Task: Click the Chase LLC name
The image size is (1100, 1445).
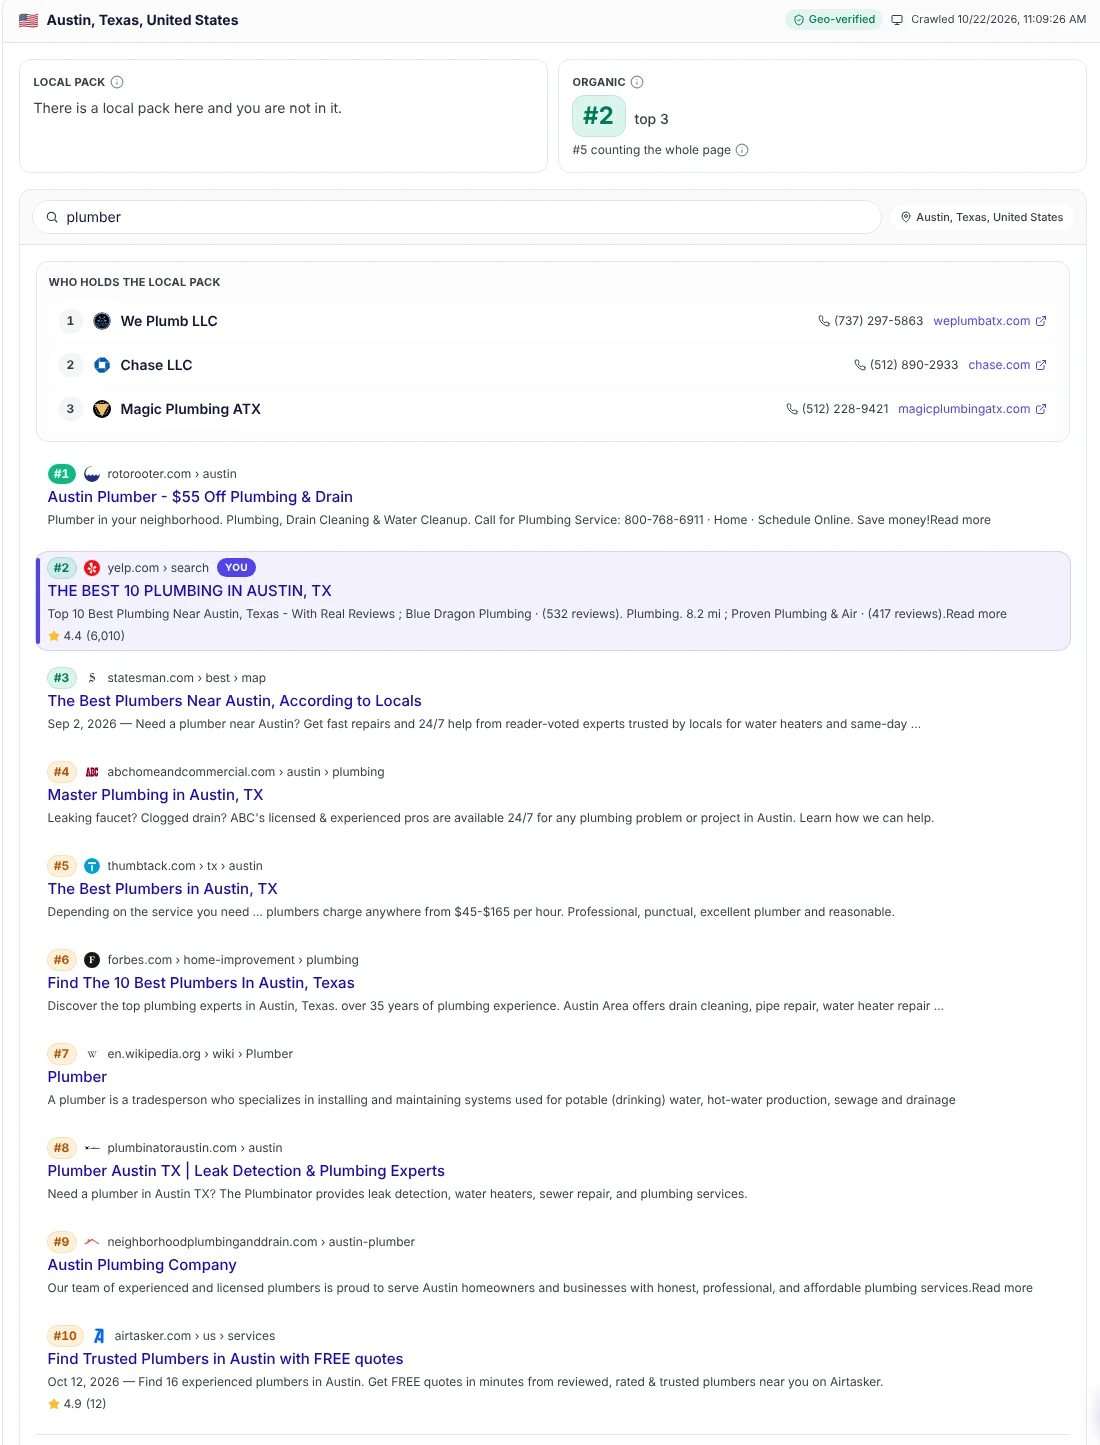Action: [156, 365]
